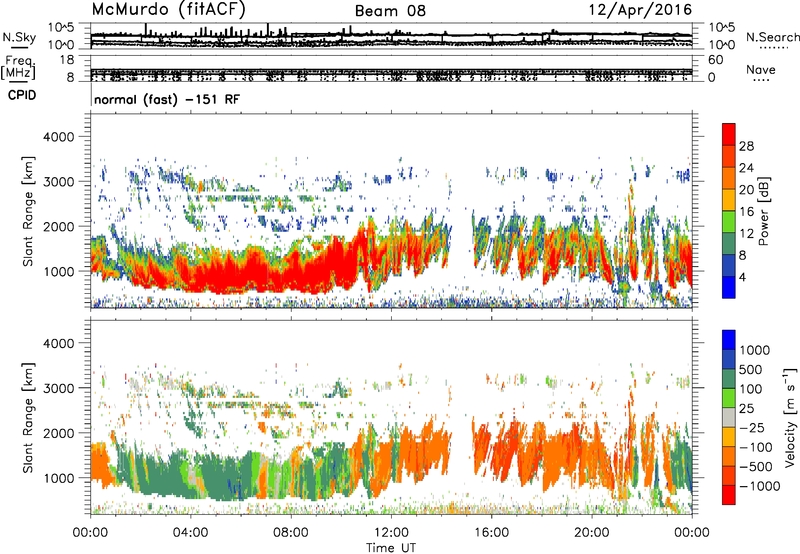This screenshot has height=554, width=800.
Task: Click the -1000 tick on the velocity colorbar
Action: pyautogui.click(x=759, y=486)
